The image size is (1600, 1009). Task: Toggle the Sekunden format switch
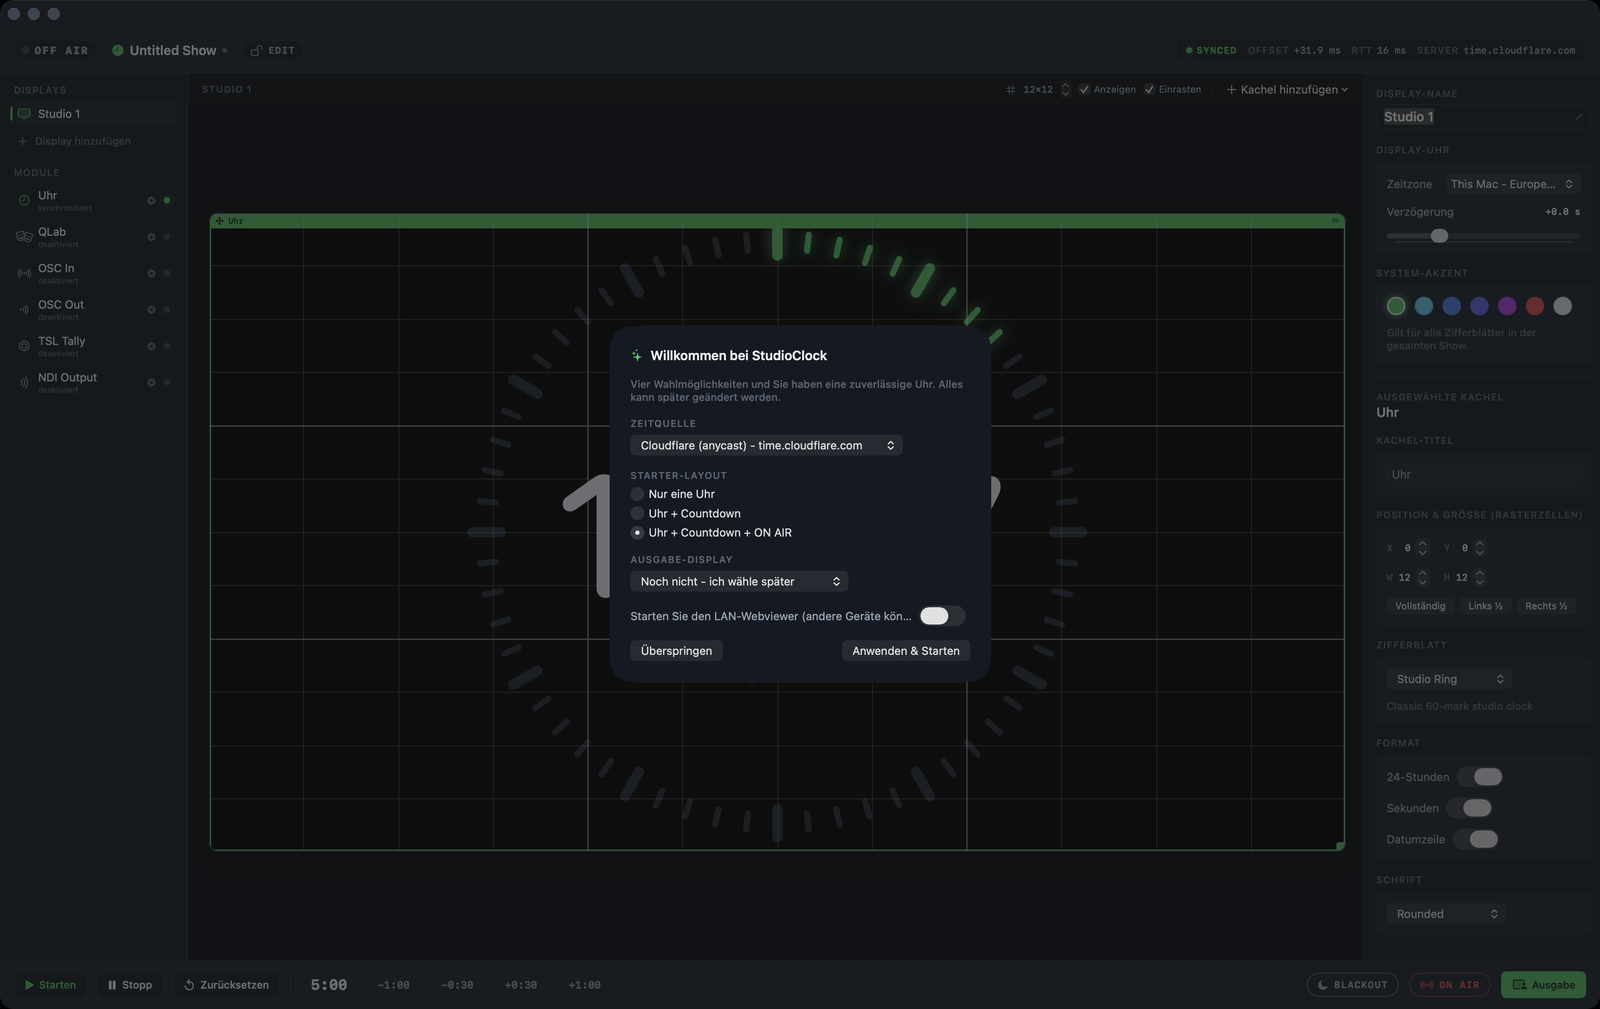click(1470, 808)
